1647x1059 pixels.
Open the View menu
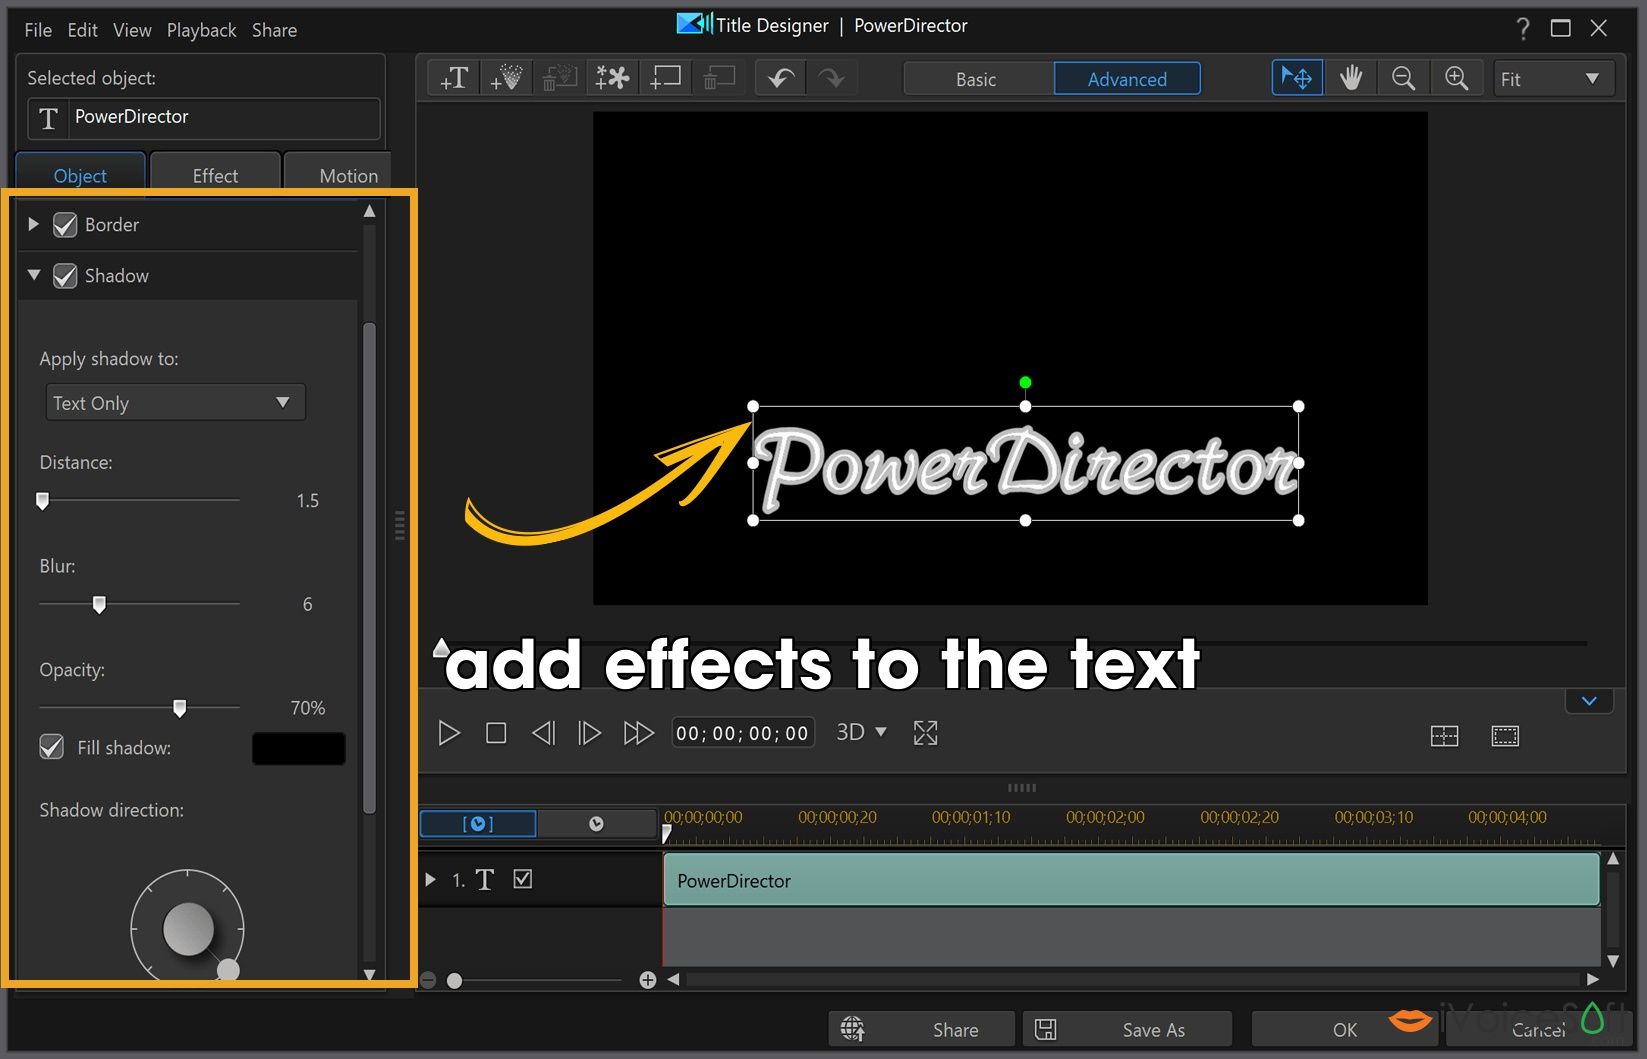(x=132, y=30)
